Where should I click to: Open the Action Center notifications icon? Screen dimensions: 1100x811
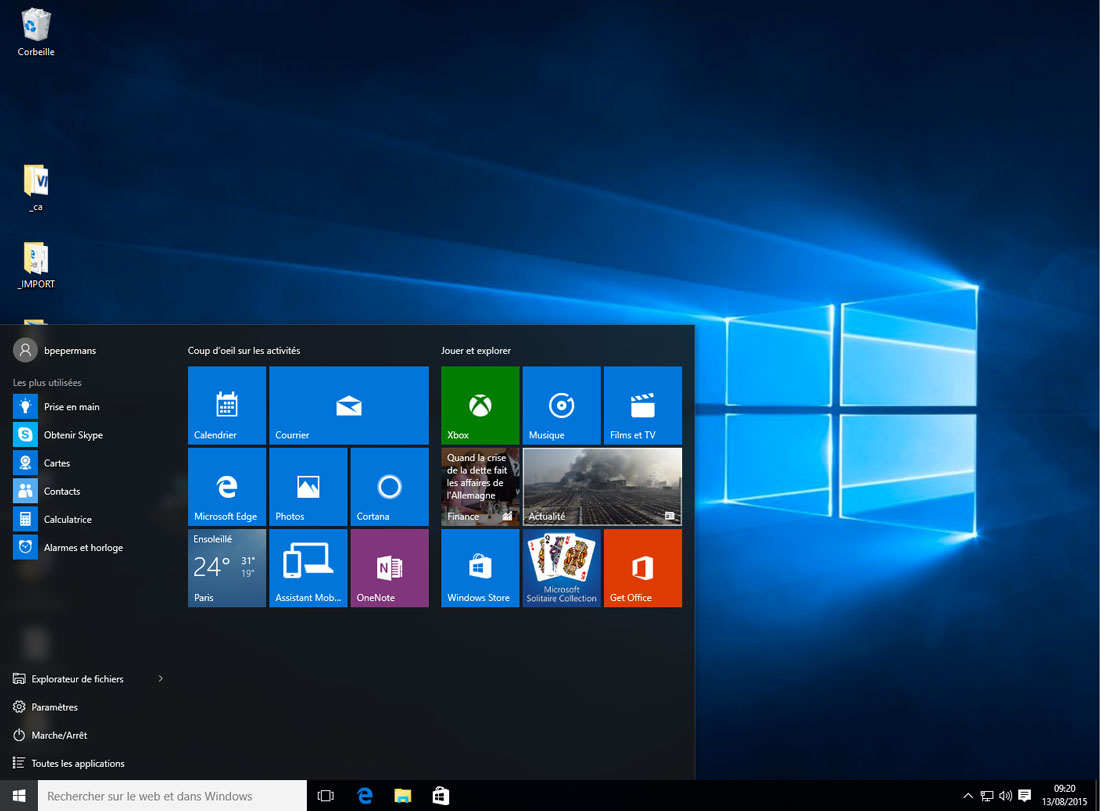coord(1024,796)
